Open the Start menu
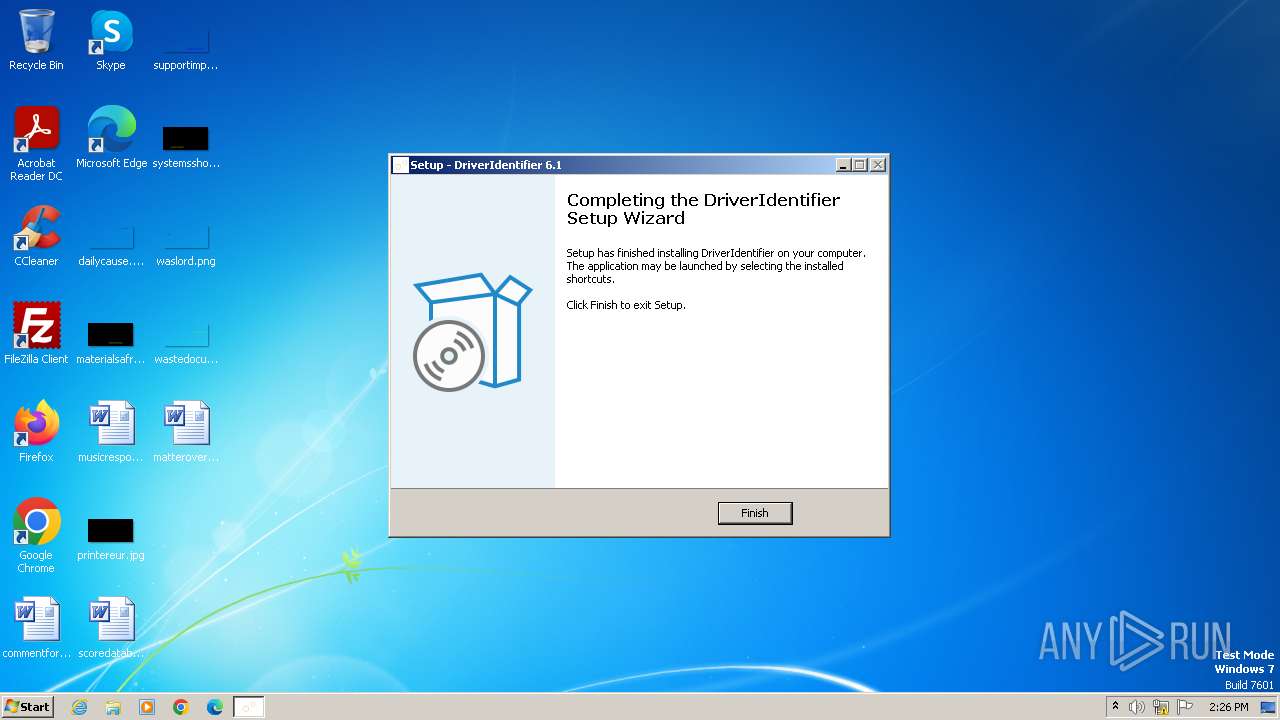 [x=27, y=706]
